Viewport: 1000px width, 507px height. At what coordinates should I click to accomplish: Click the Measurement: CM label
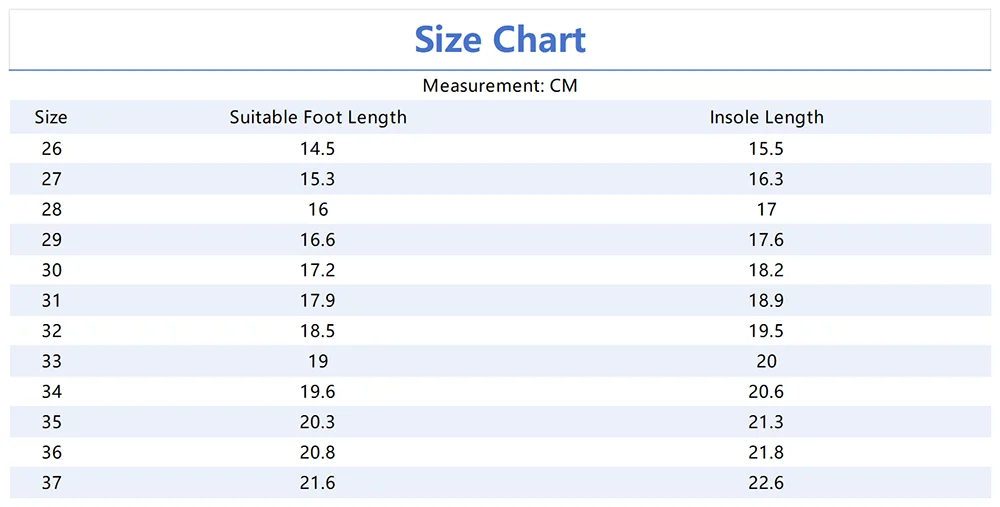click(500, 86)
